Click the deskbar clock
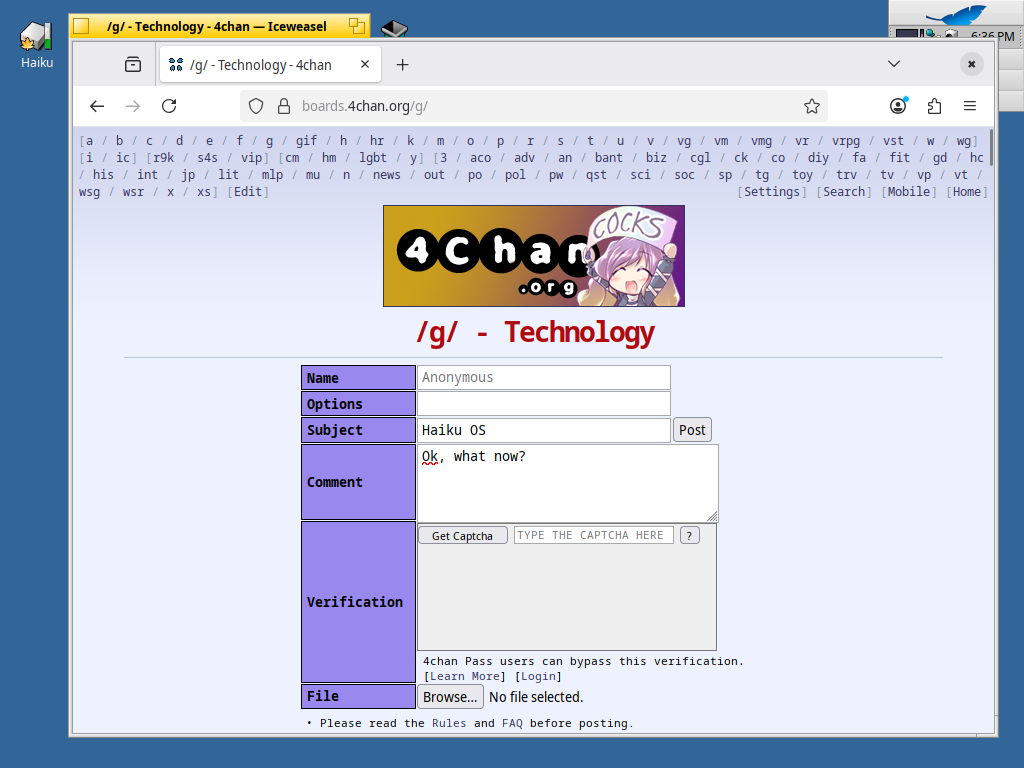1024x768 pixels. click(992, 35)
